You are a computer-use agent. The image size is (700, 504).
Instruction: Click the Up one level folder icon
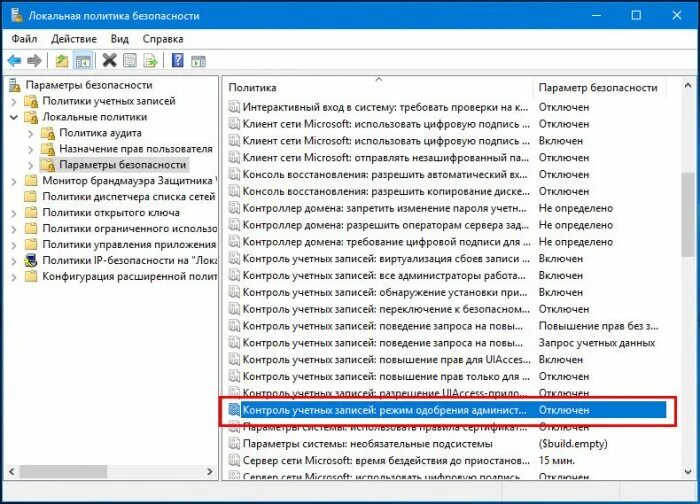coord(62,60)
